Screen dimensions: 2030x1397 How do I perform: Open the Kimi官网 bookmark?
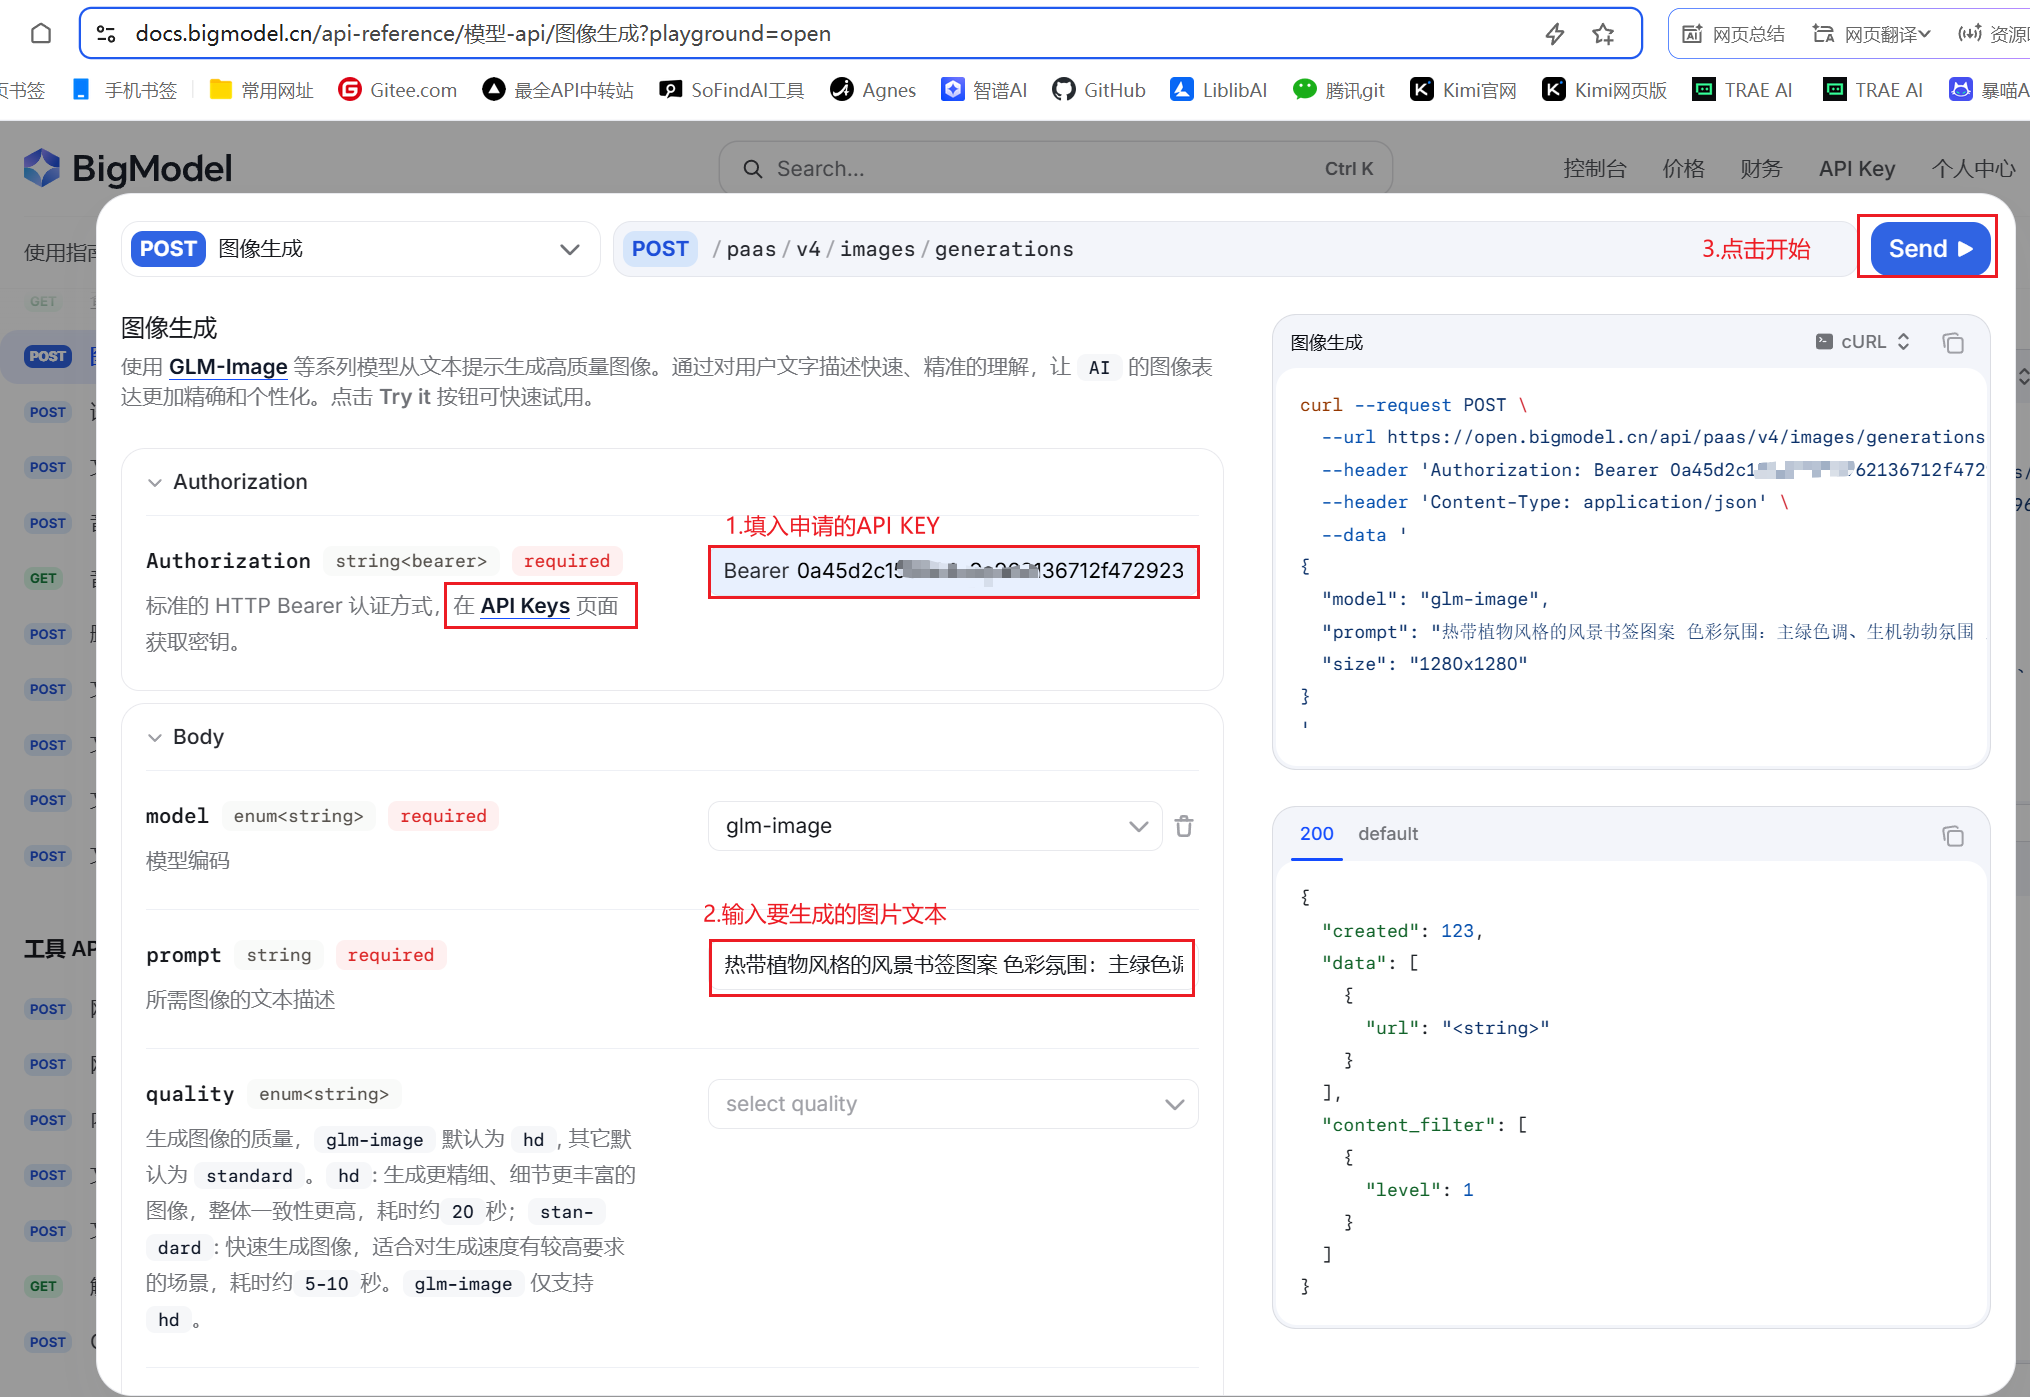[x=1463, y=90]
